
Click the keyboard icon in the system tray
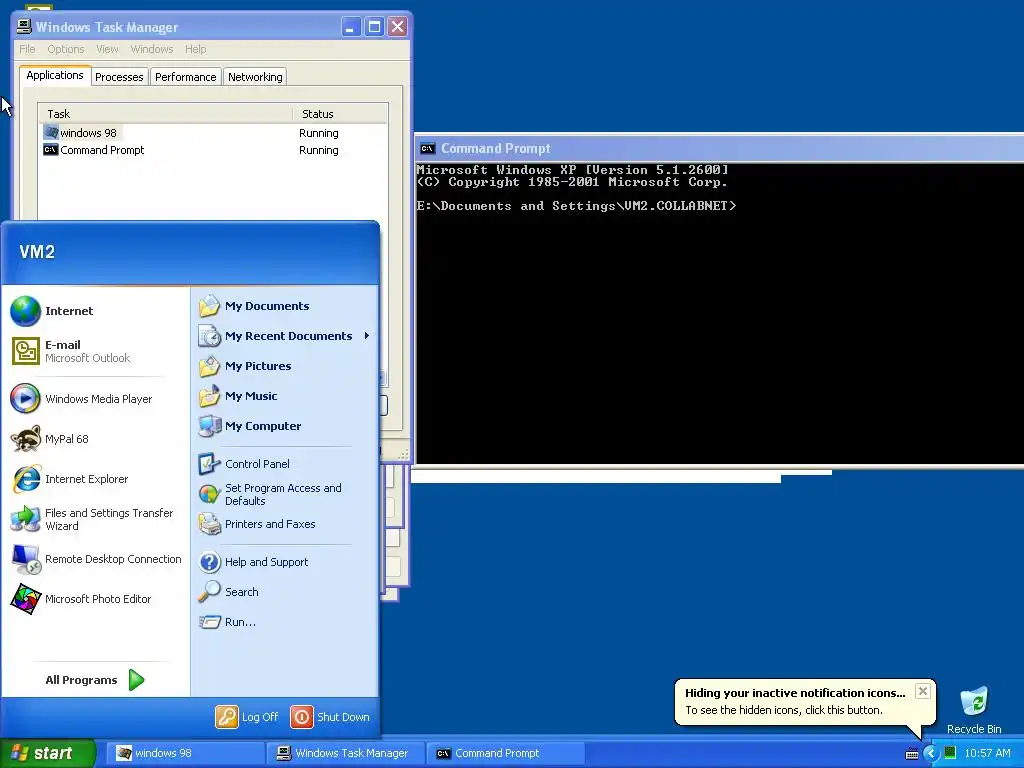point(912,754)
